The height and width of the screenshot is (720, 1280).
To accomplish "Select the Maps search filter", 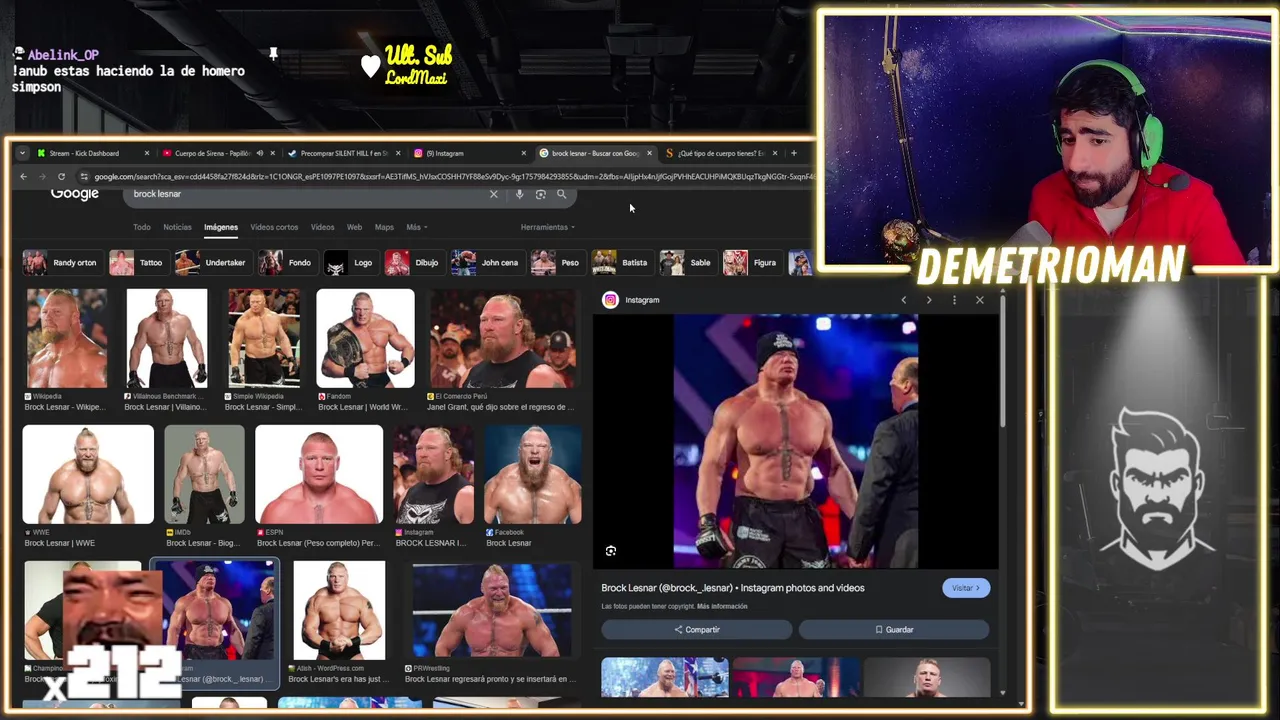I will click(x=384, y=227).
